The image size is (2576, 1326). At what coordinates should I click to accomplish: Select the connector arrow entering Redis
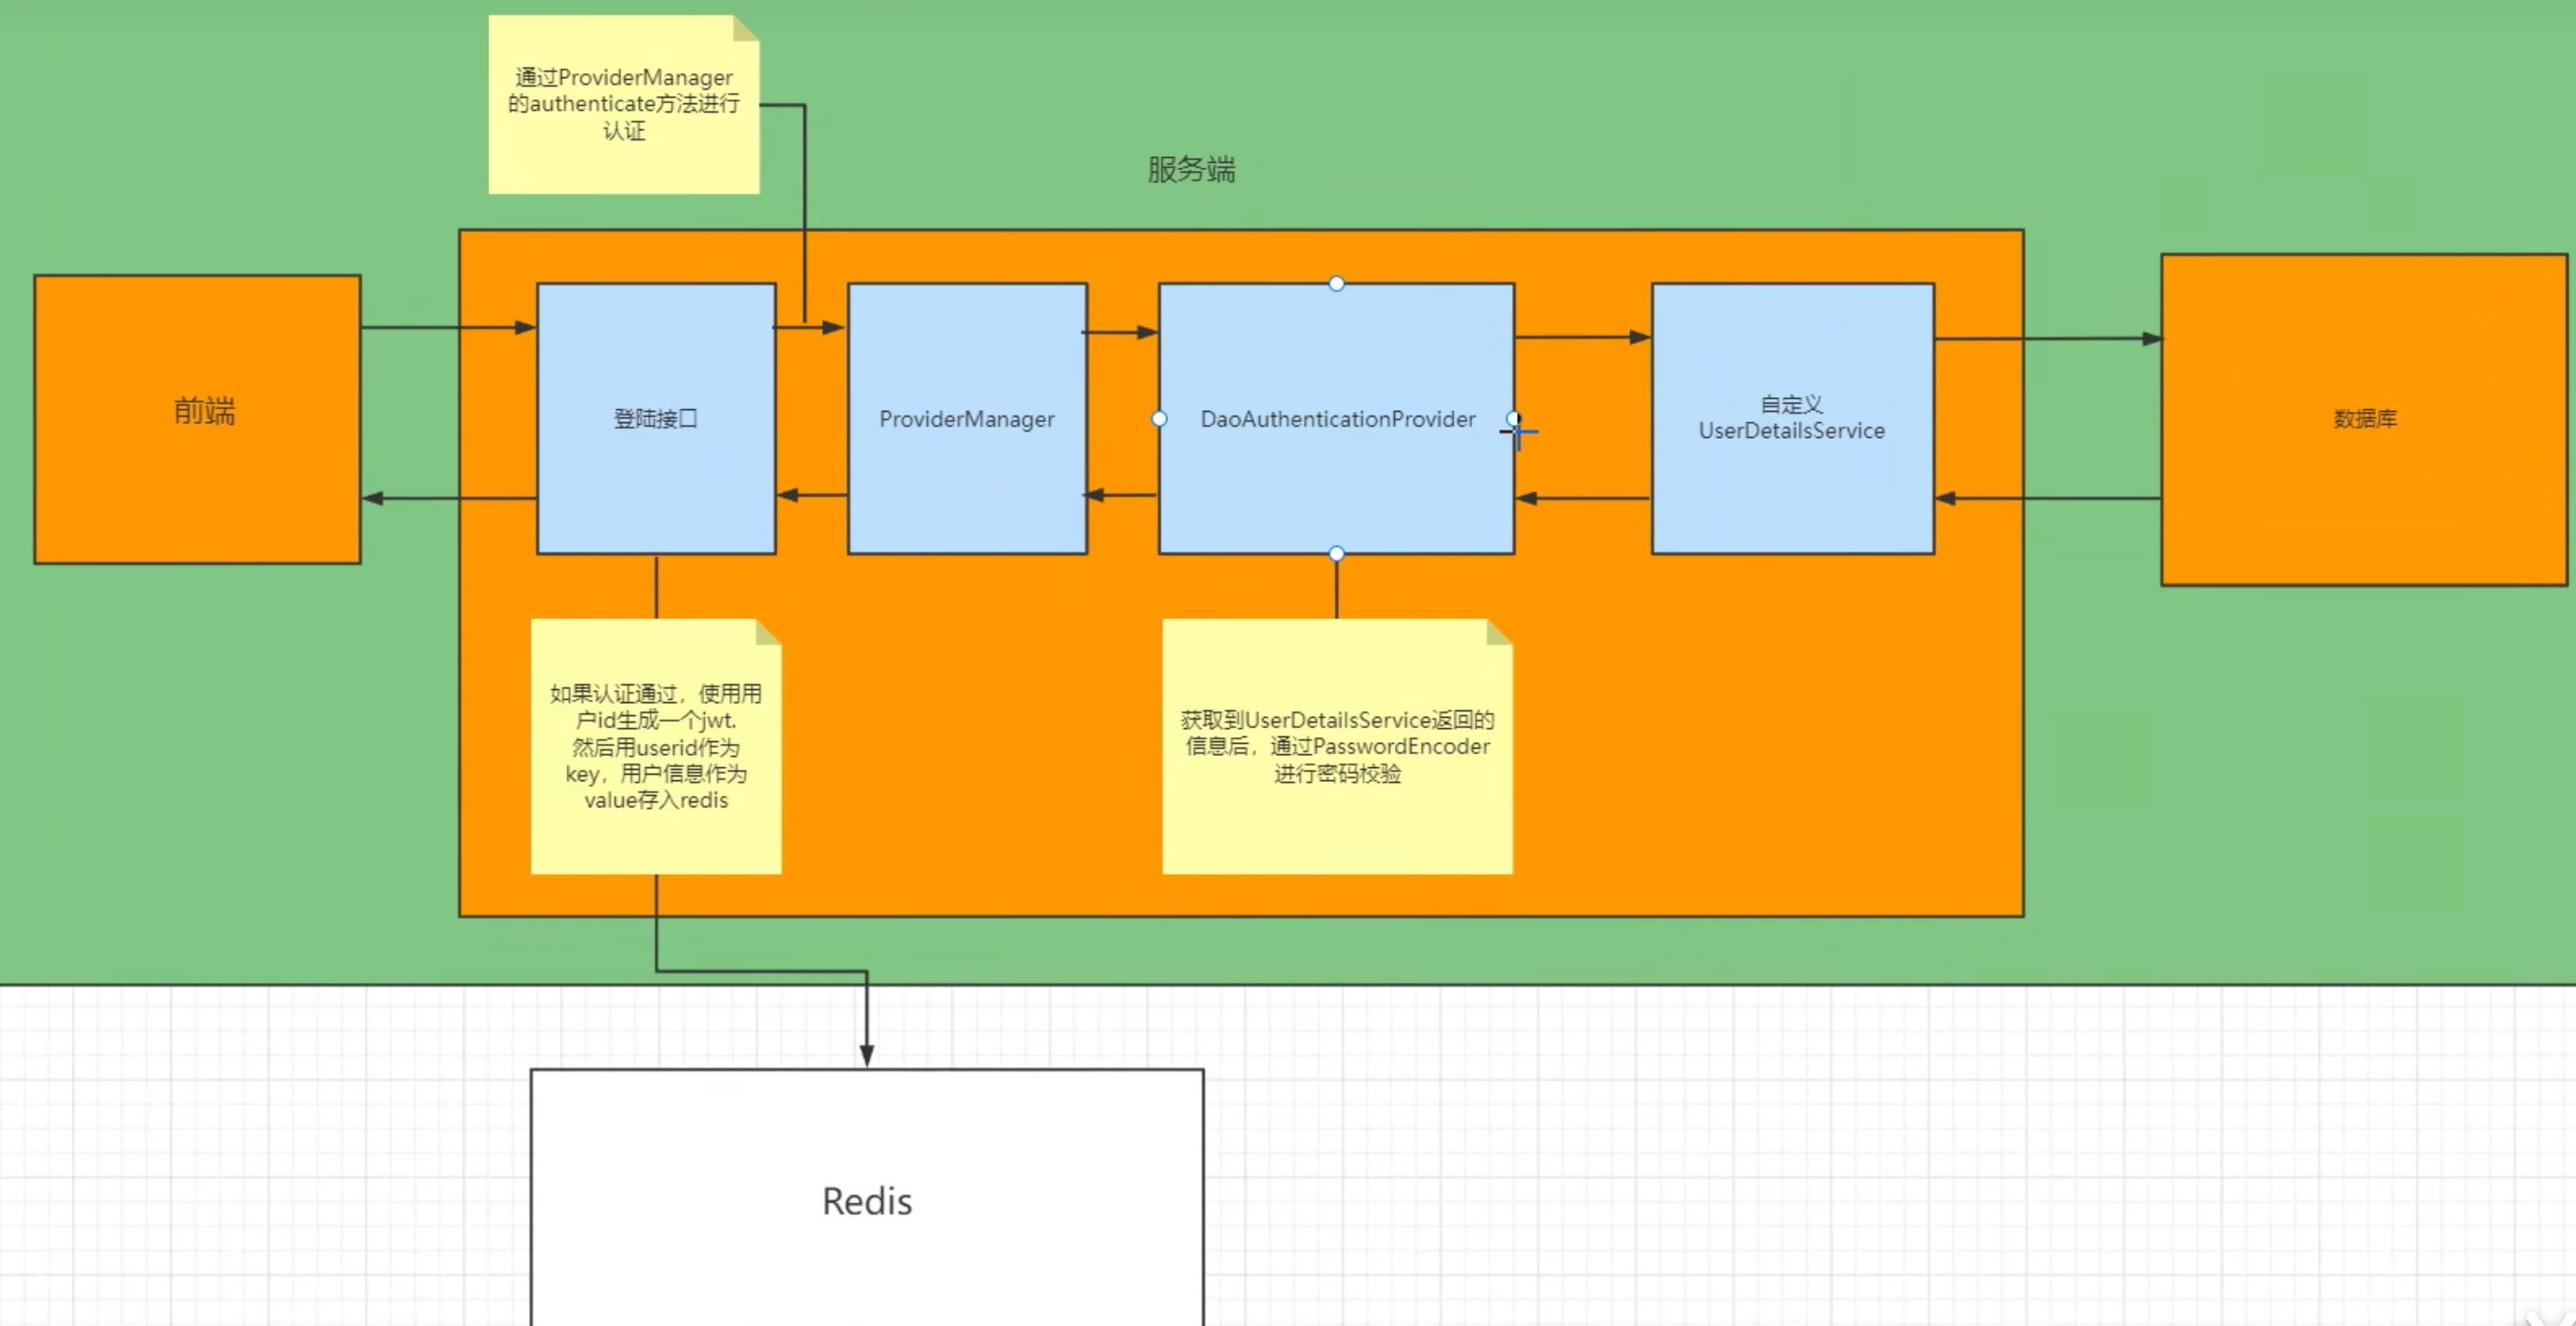[867, 1020]
